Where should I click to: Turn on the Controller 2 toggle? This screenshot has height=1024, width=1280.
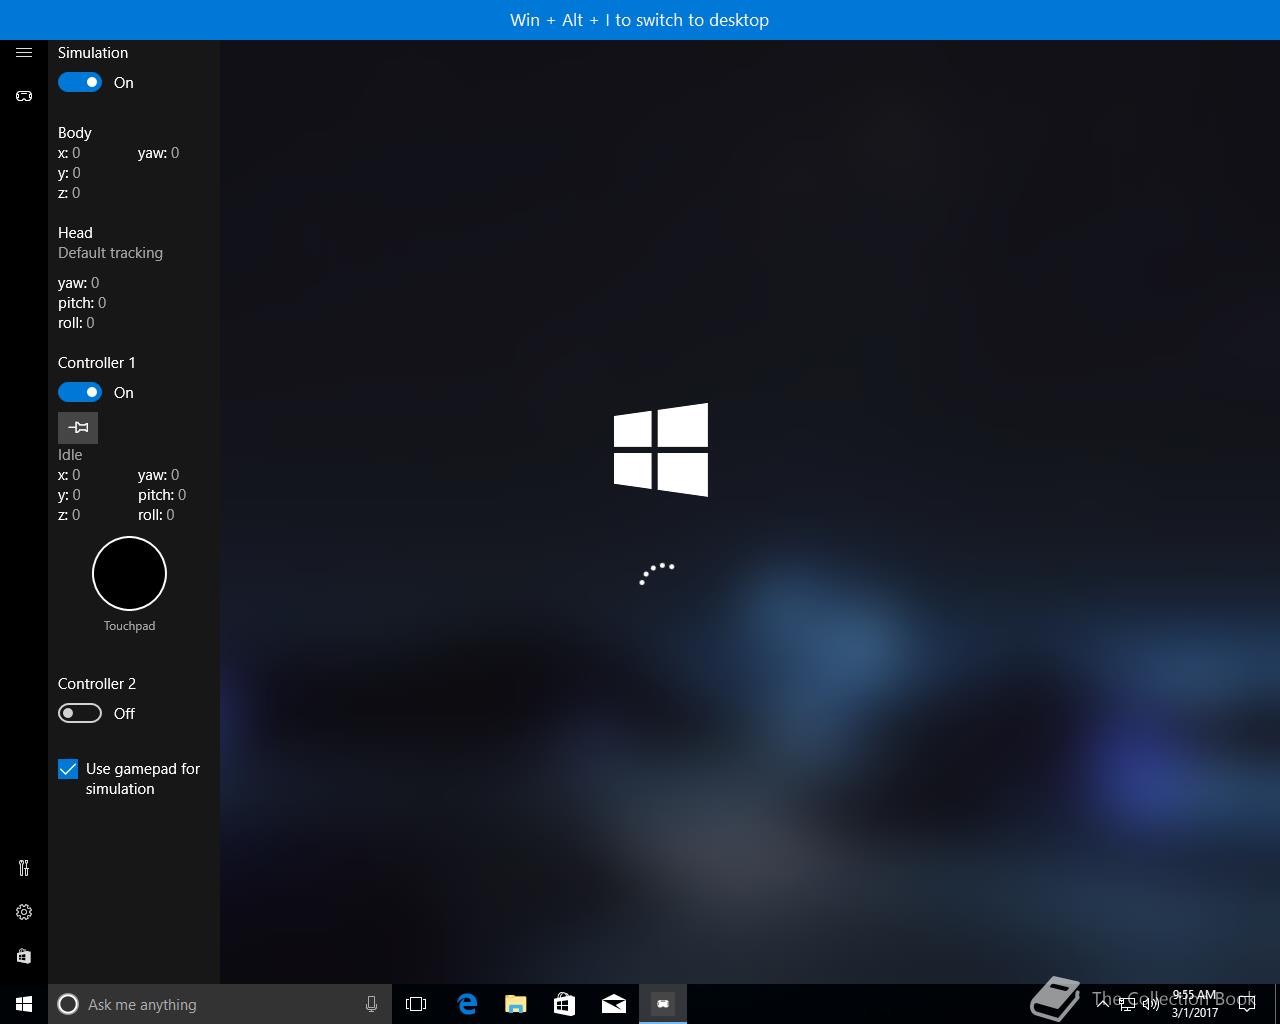coord(80,713)
